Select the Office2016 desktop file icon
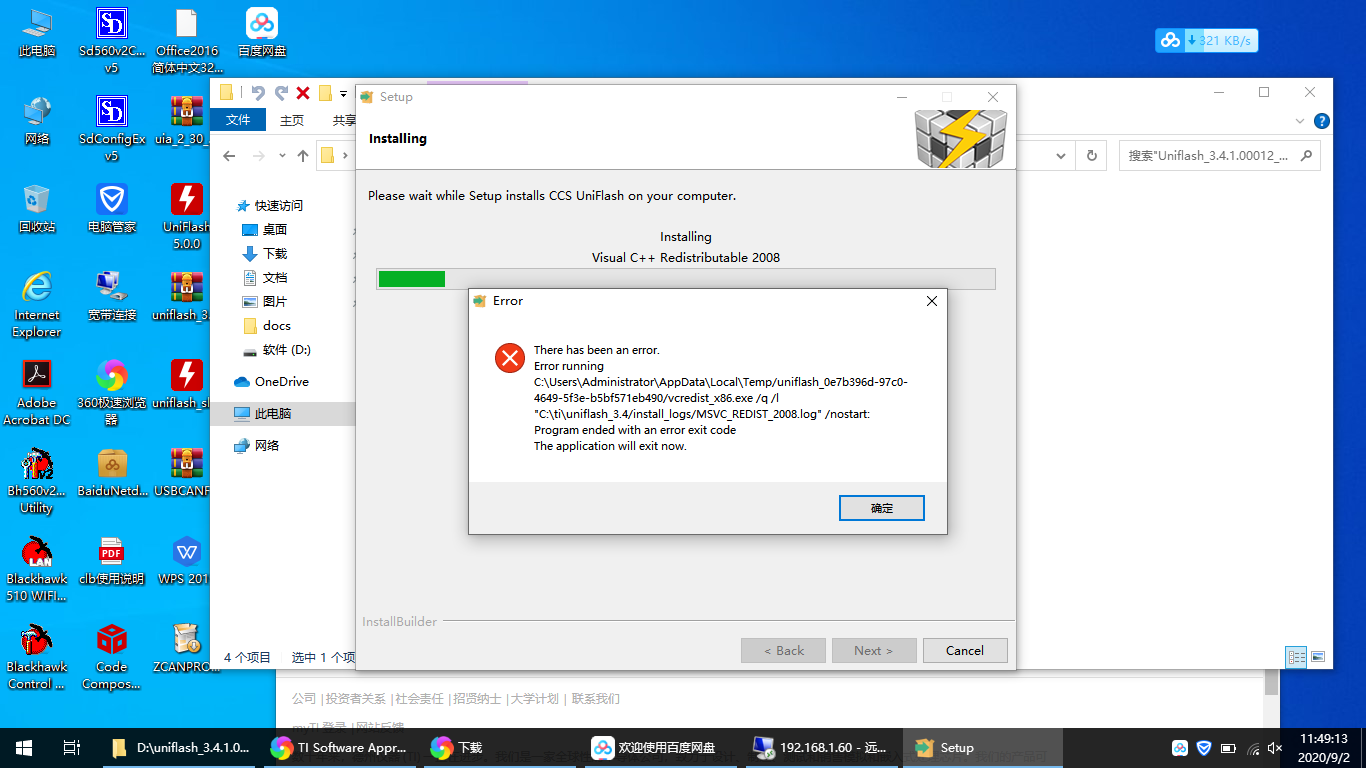This screenshot has width=1366, height=768. point(187,41)
